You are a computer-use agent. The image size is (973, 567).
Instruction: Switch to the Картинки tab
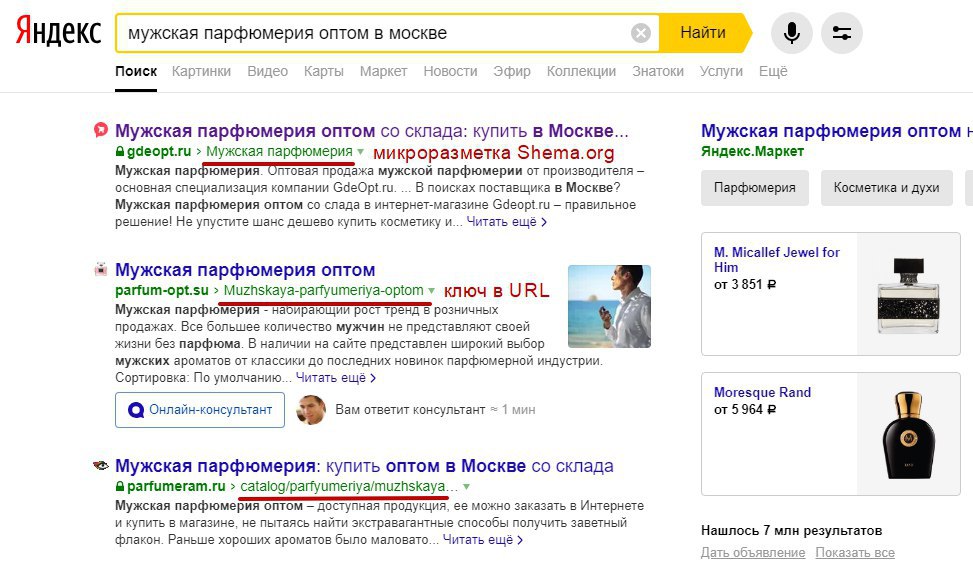(x=201, y=71)
